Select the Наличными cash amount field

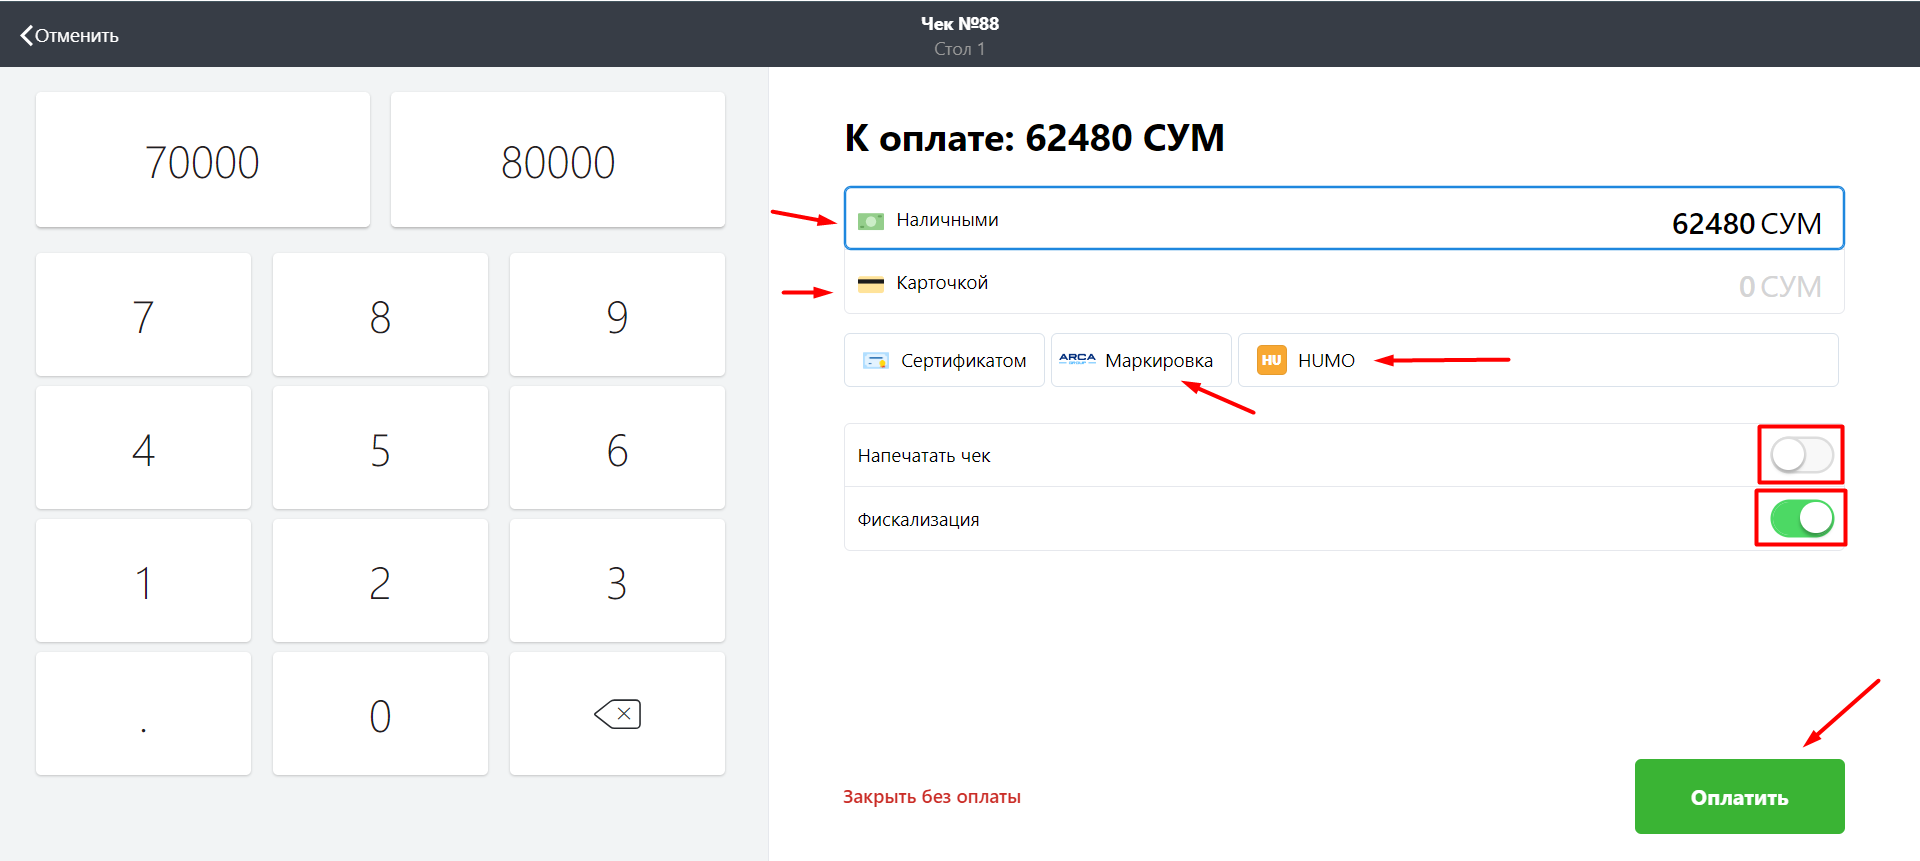click(x=1344, y=218)
